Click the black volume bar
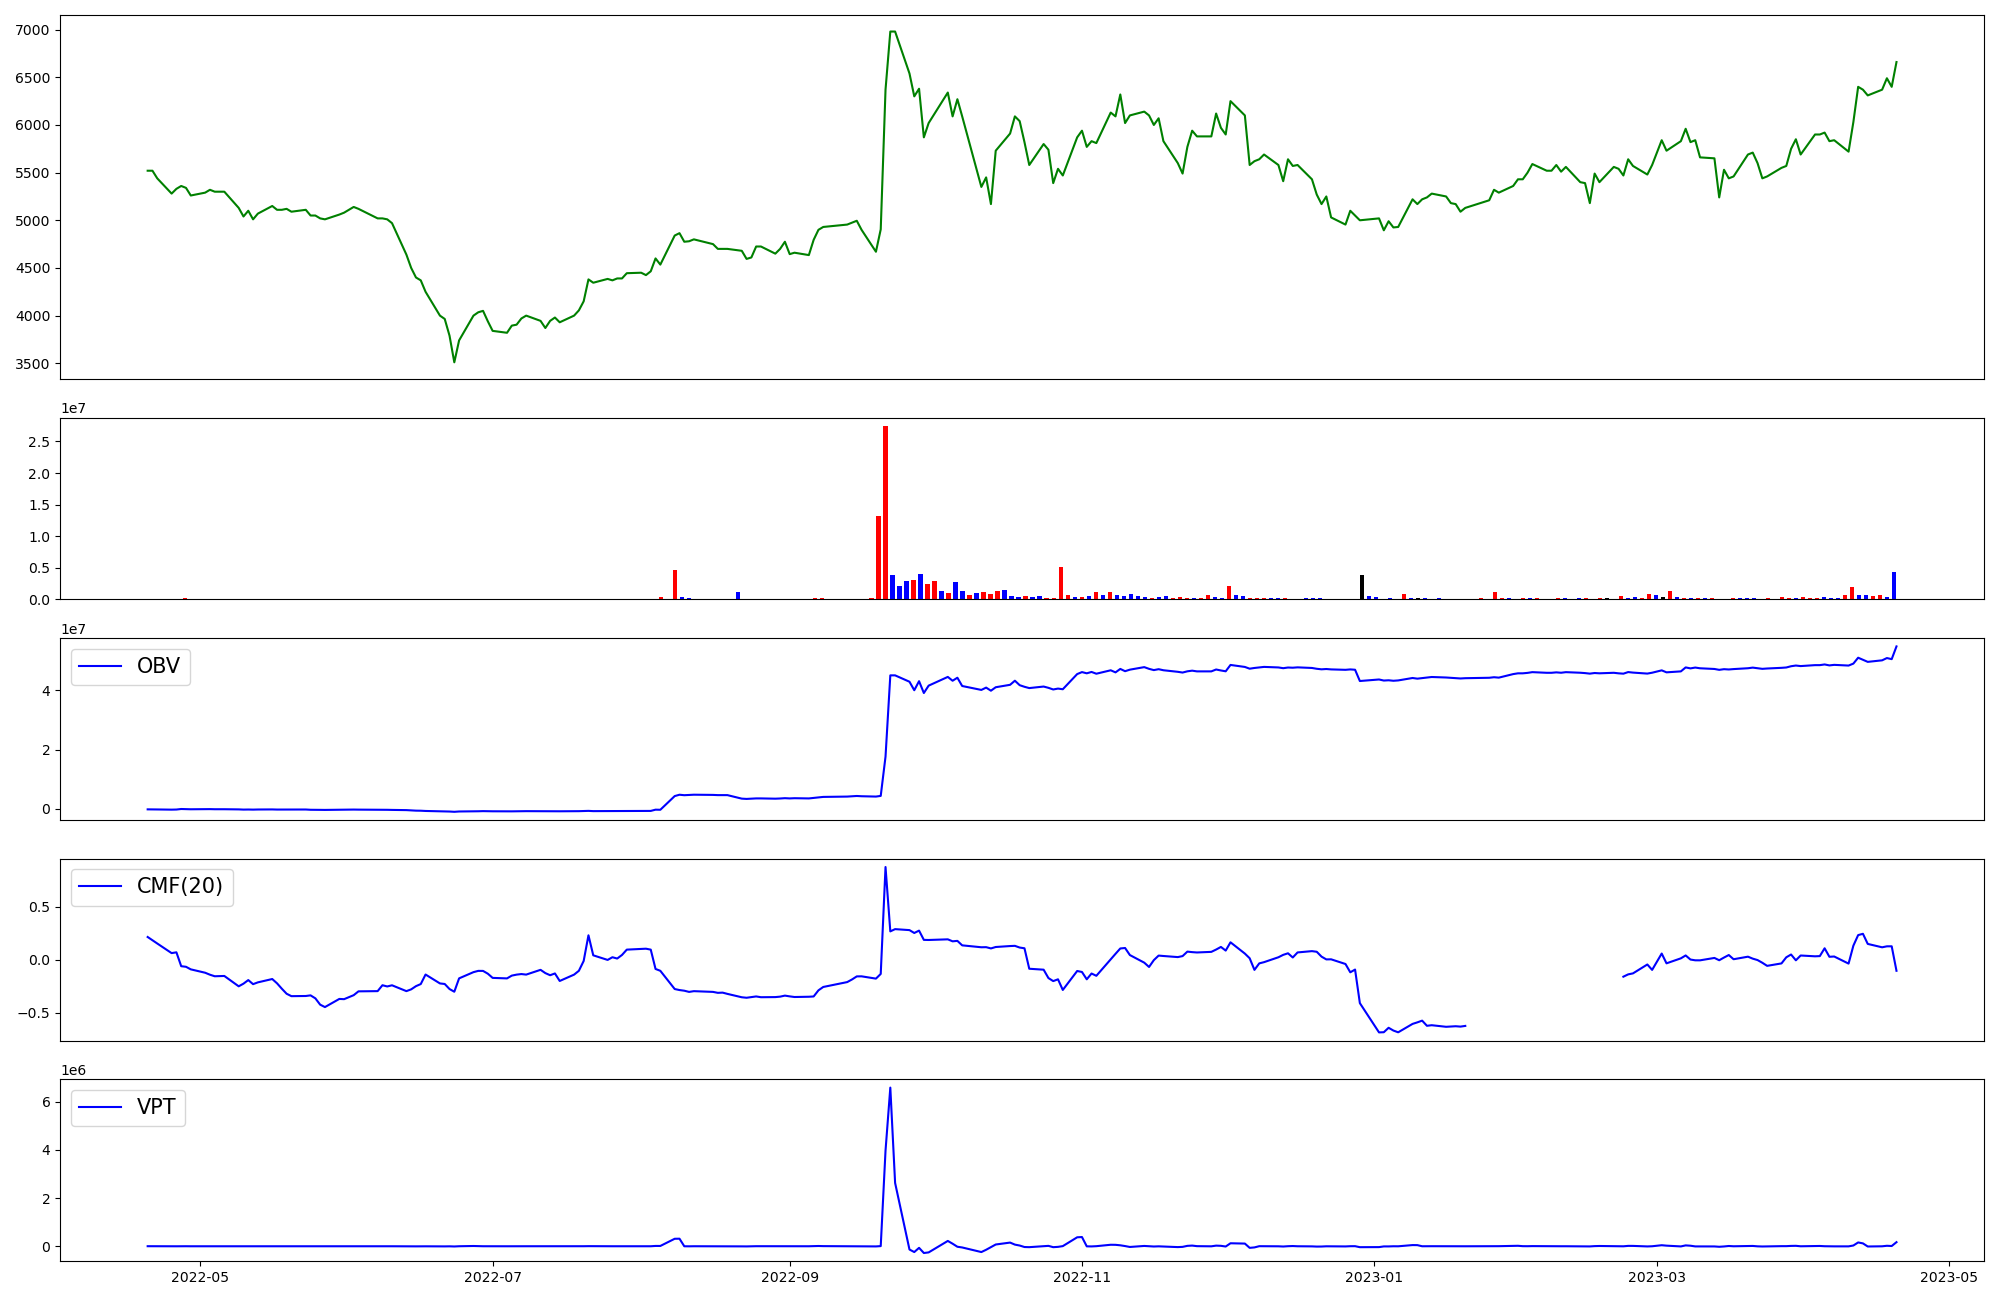2000x1300 pixels. 1362,587
